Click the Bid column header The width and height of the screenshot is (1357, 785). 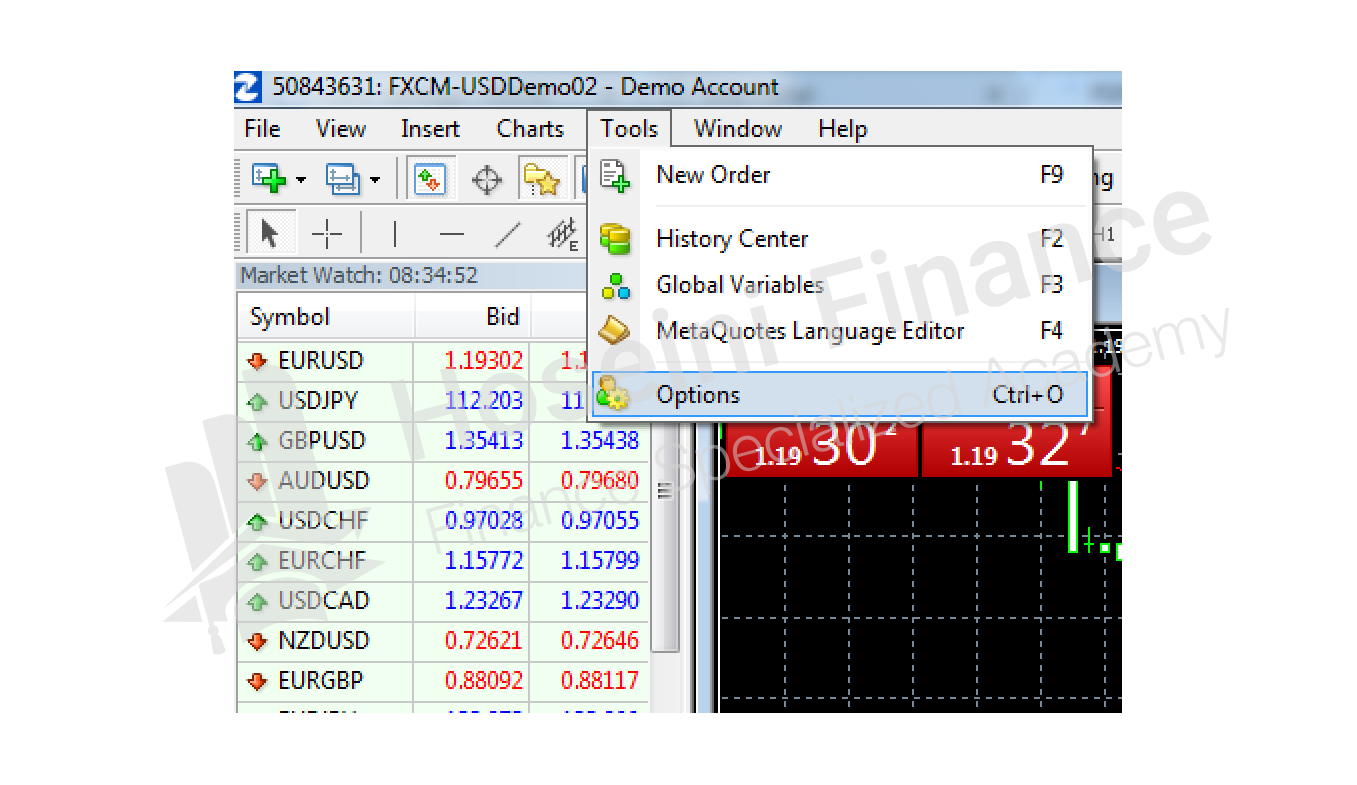coord(473,317)
